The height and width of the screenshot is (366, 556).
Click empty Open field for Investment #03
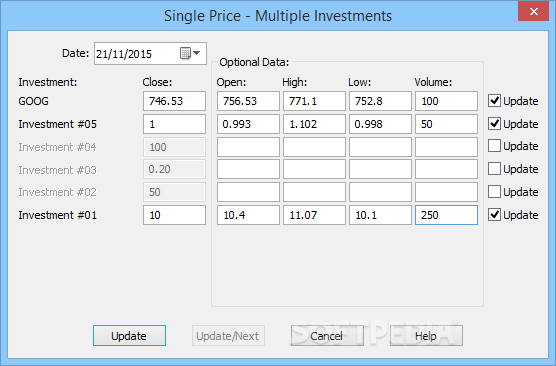tap(248, 169)
